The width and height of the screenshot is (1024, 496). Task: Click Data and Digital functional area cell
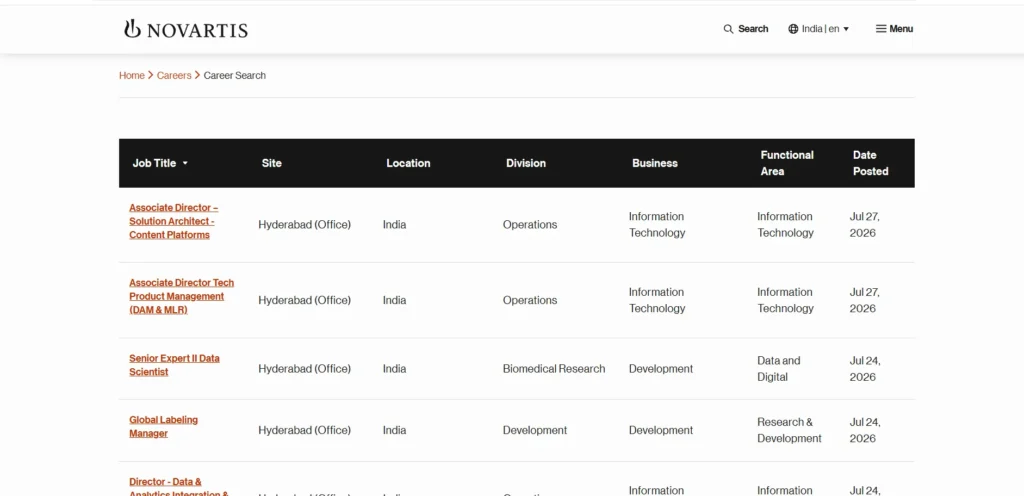pyautogui.click(x=778, y=369)
